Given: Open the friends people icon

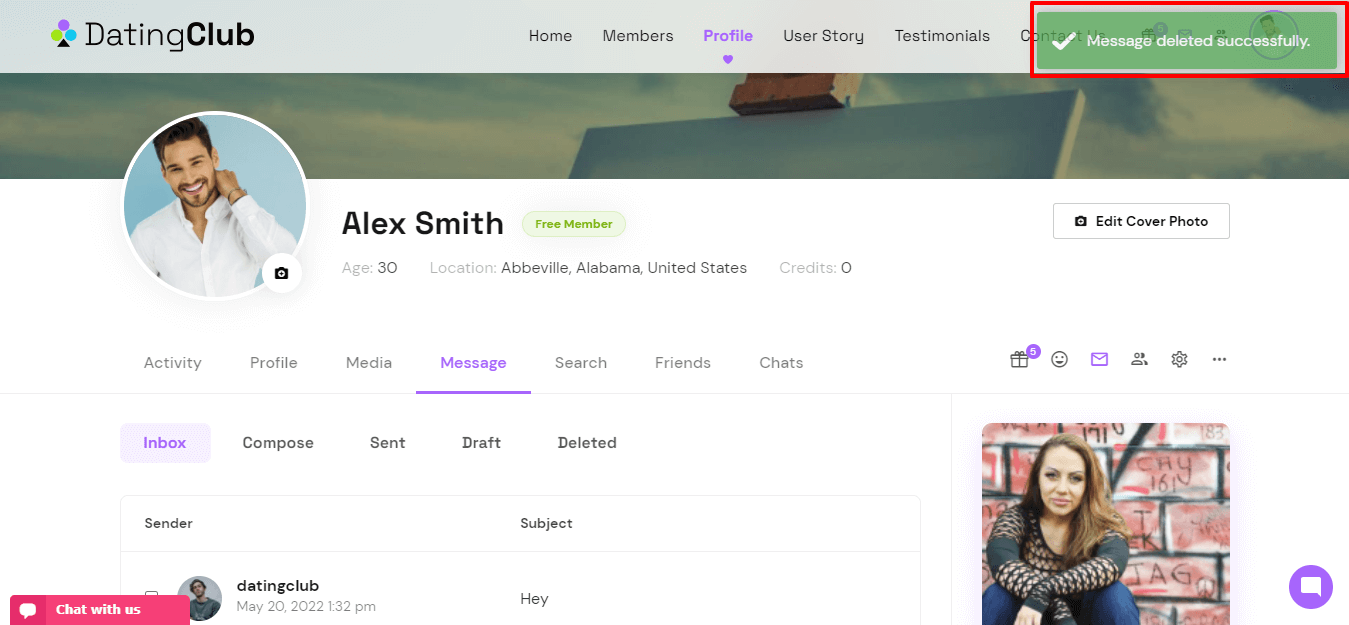Looking at the screenshot, I should 1139,359.
